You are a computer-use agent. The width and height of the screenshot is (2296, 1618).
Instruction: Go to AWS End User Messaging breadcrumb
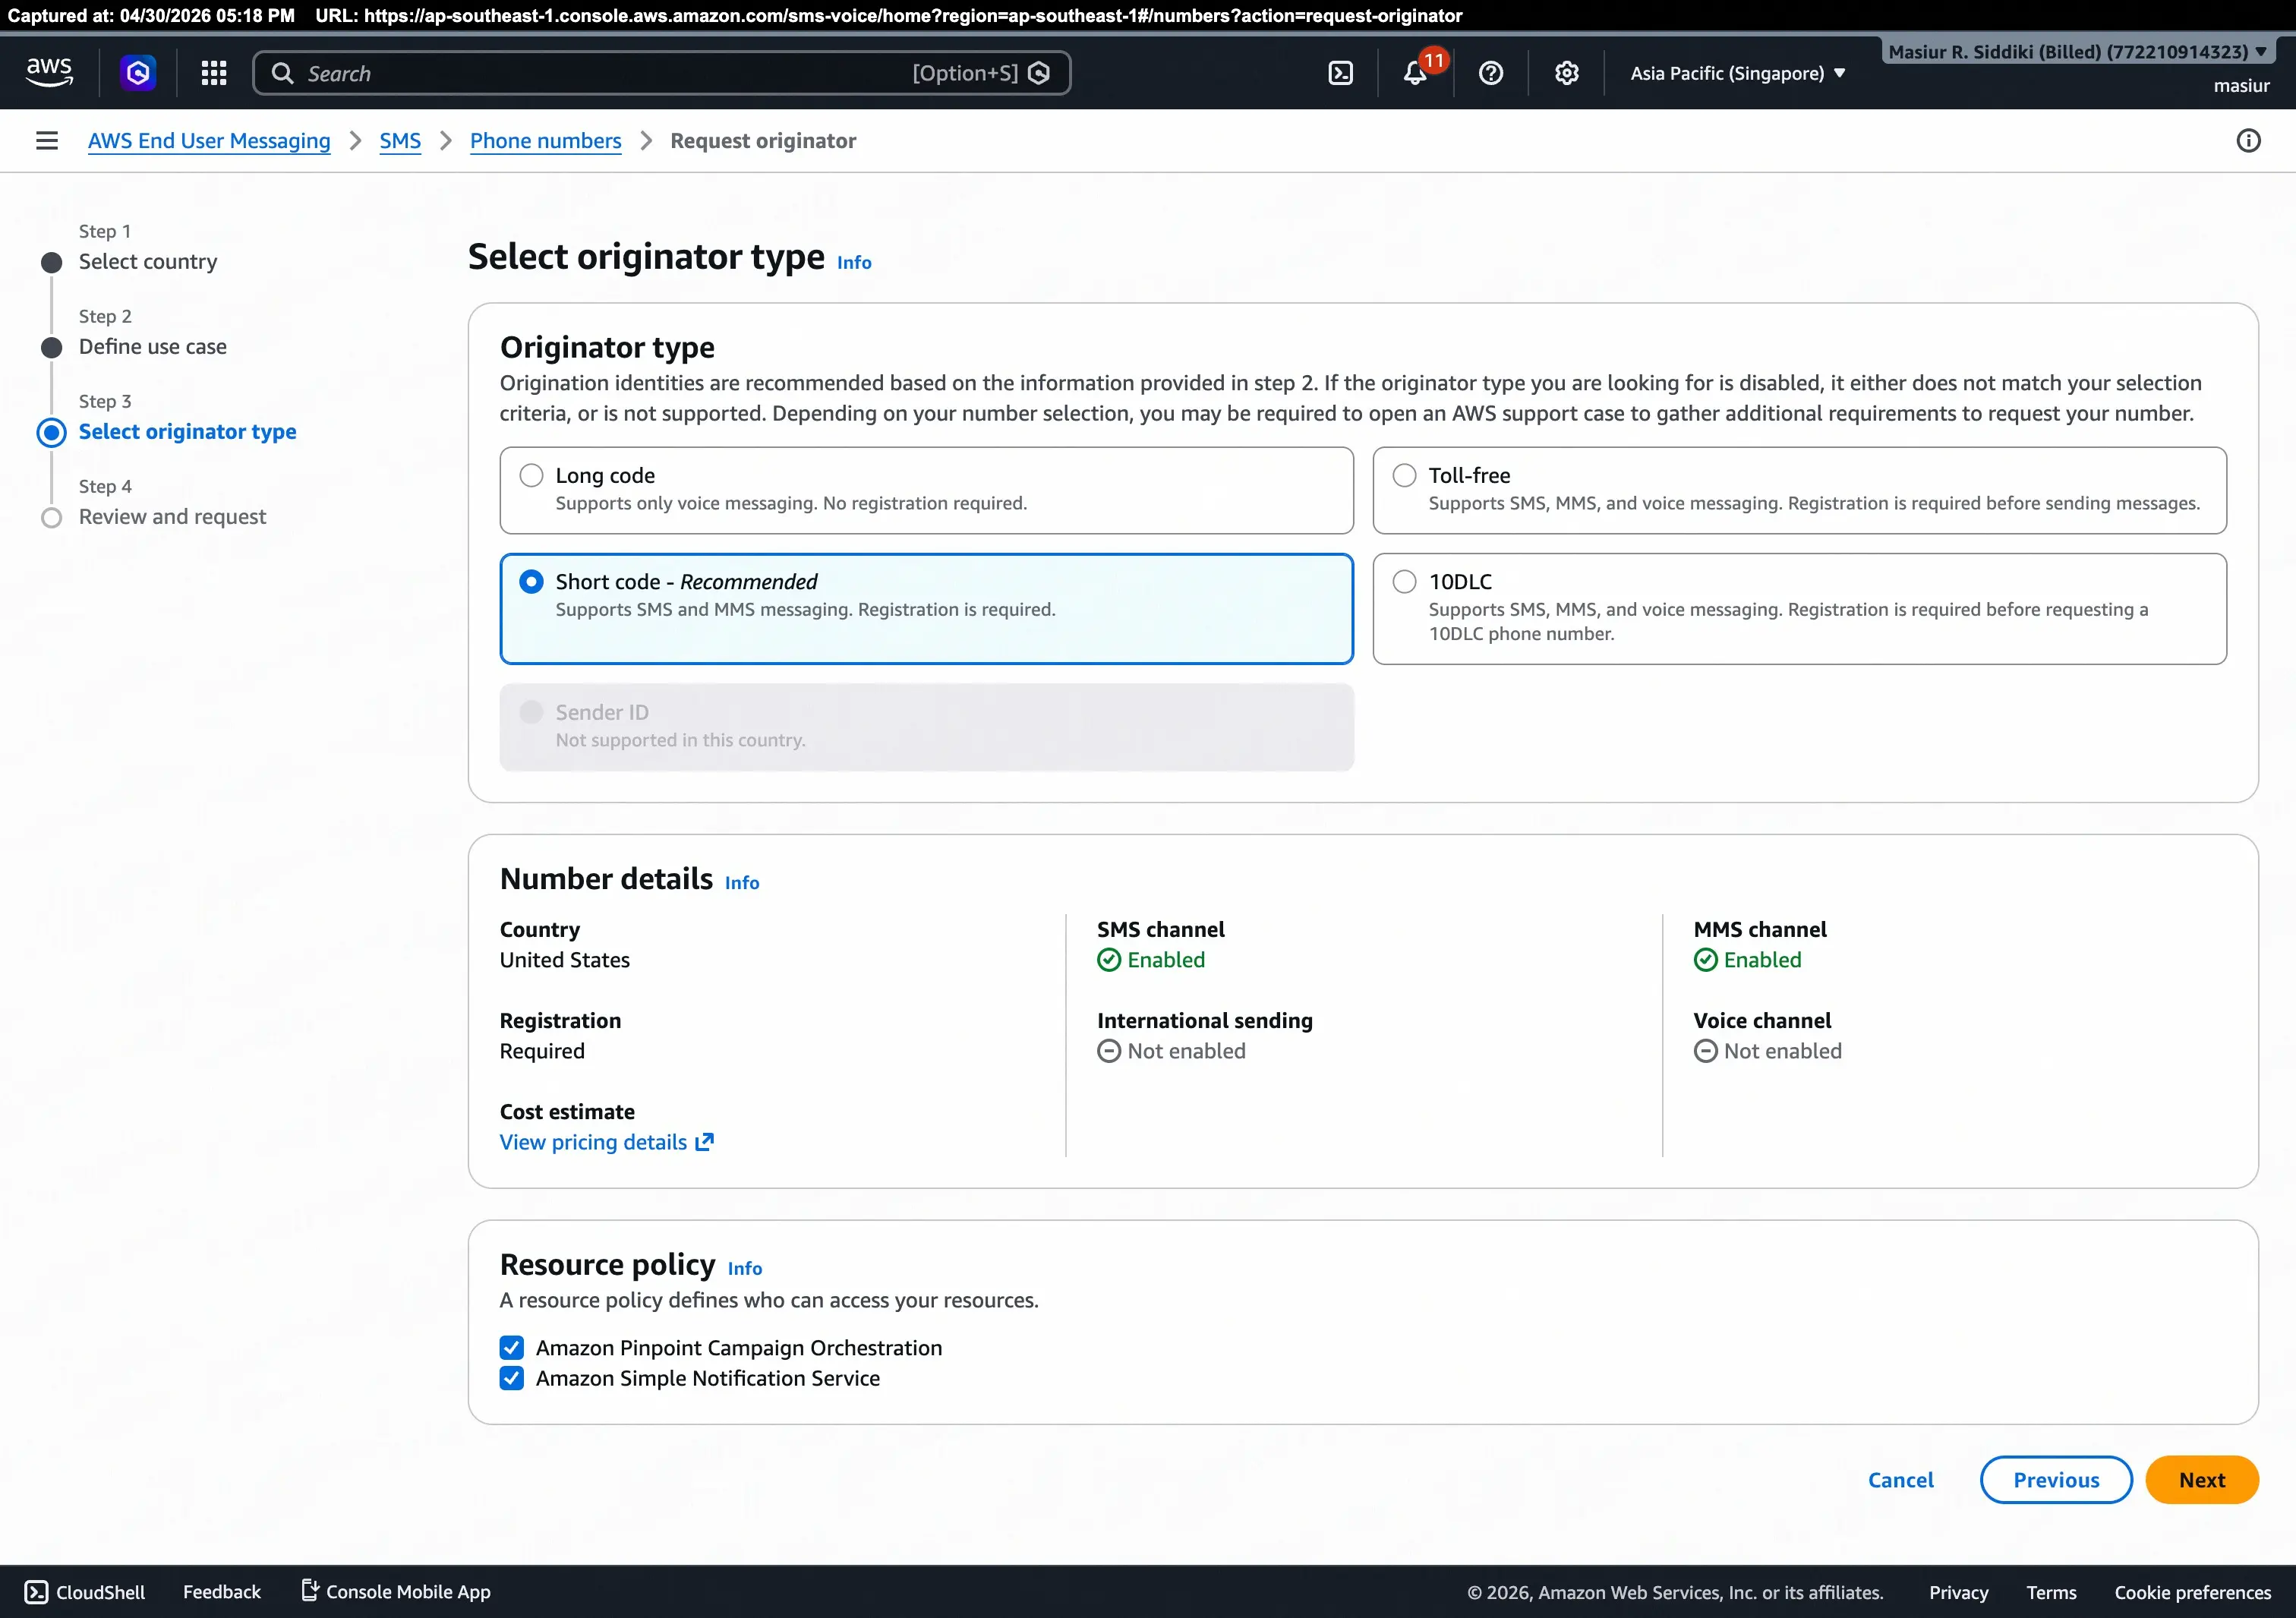209,141
